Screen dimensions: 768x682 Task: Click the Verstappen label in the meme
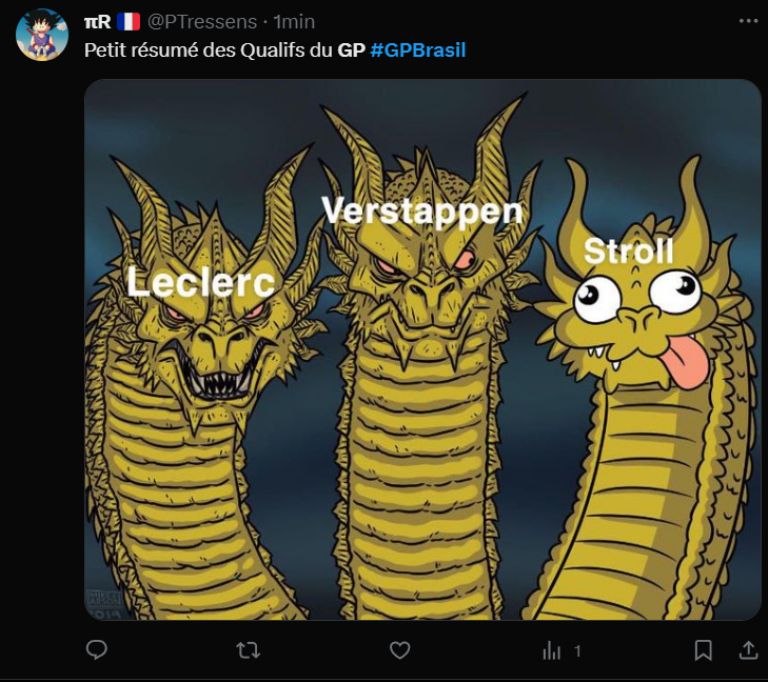point(422,211)
